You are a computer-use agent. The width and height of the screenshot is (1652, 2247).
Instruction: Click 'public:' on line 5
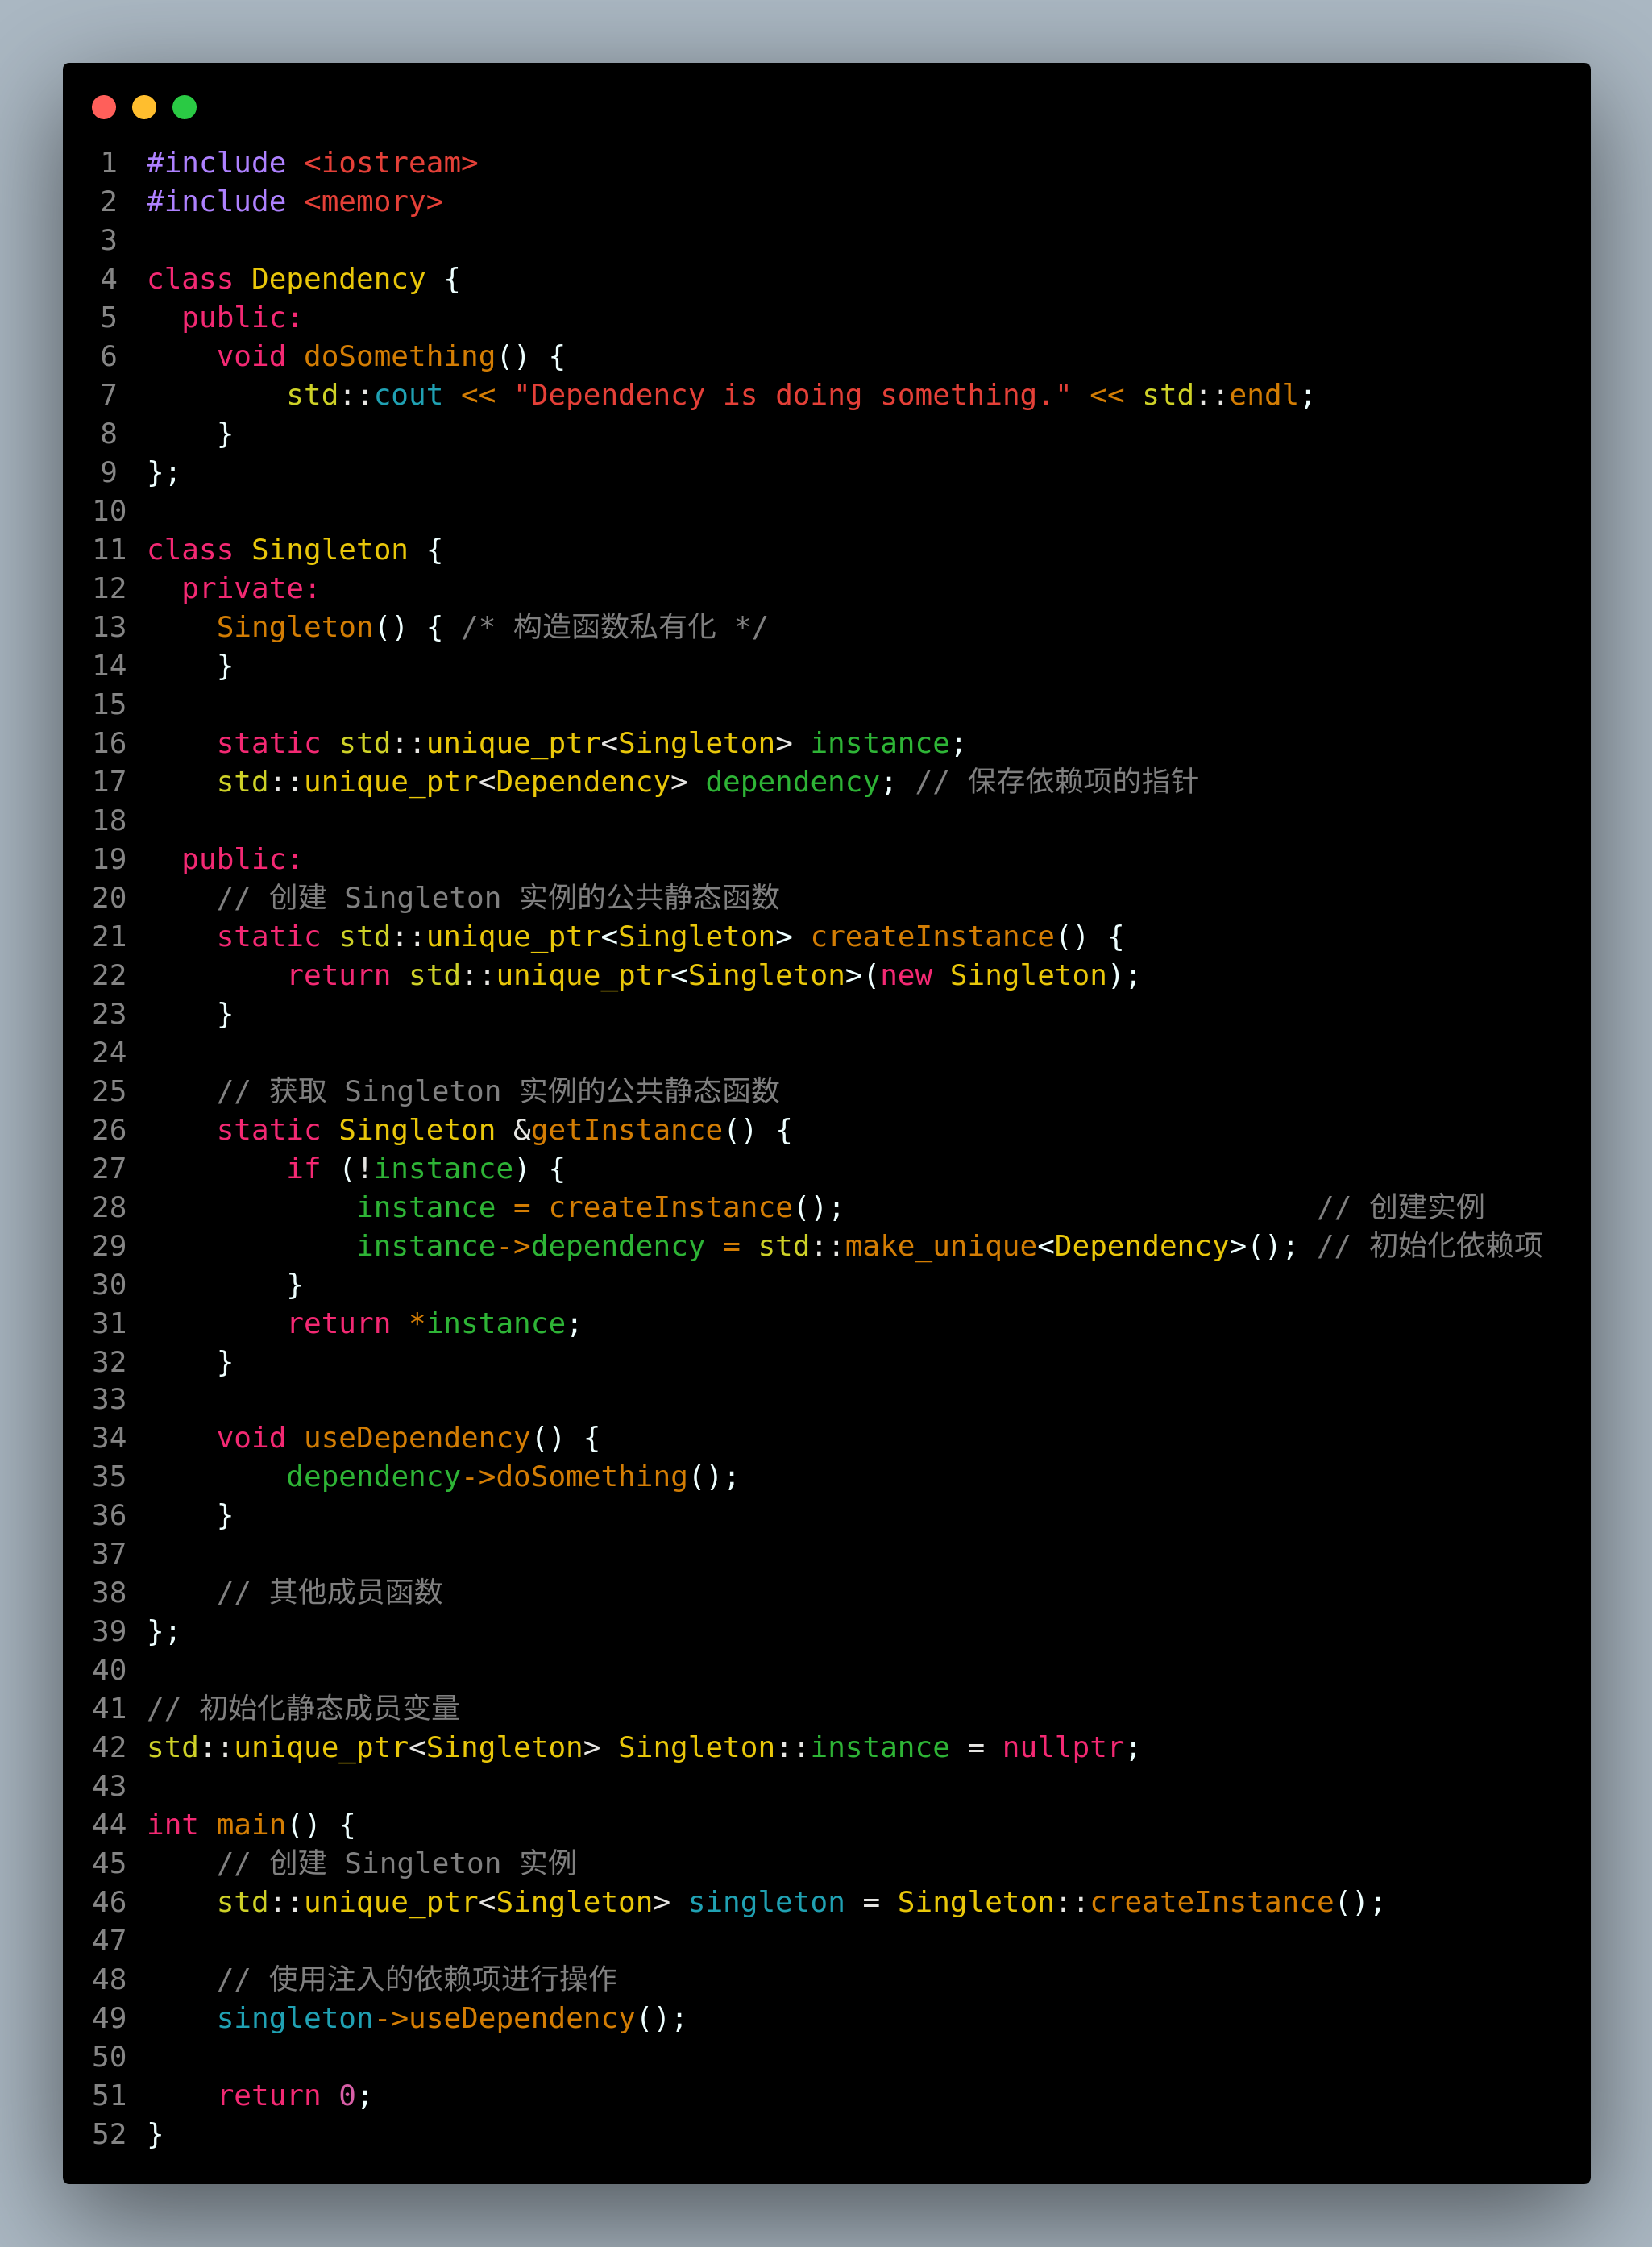point(241,318)
